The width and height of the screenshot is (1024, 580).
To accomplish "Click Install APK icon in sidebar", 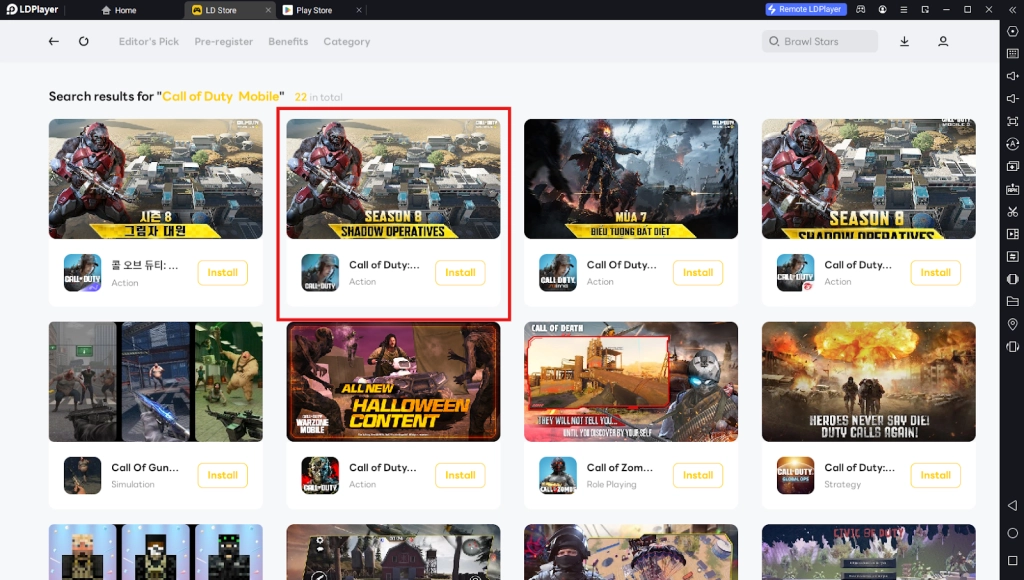I will [x=1012, y=189].
